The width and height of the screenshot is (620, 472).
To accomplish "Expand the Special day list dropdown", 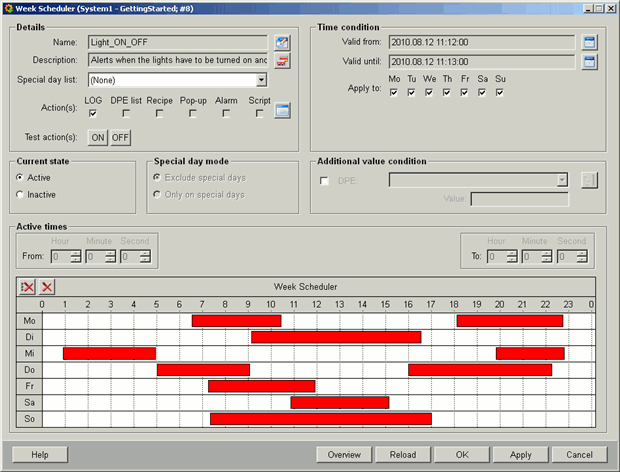I will click(x=261, y=80).
